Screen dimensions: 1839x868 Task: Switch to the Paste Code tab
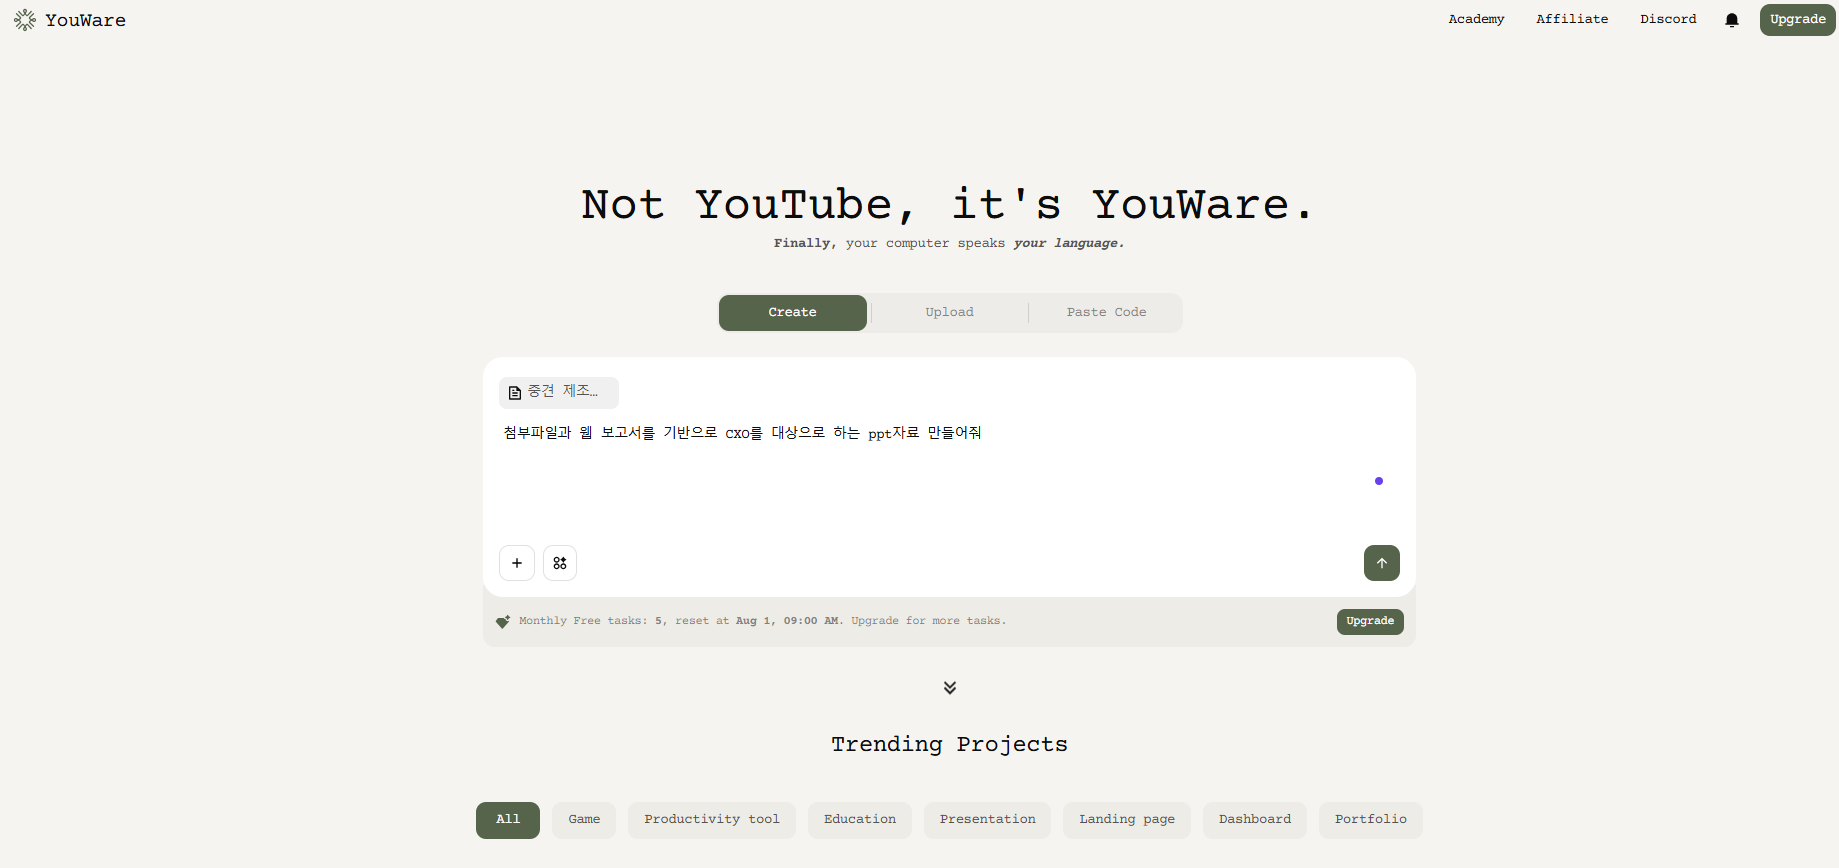tap(1106, 312)
